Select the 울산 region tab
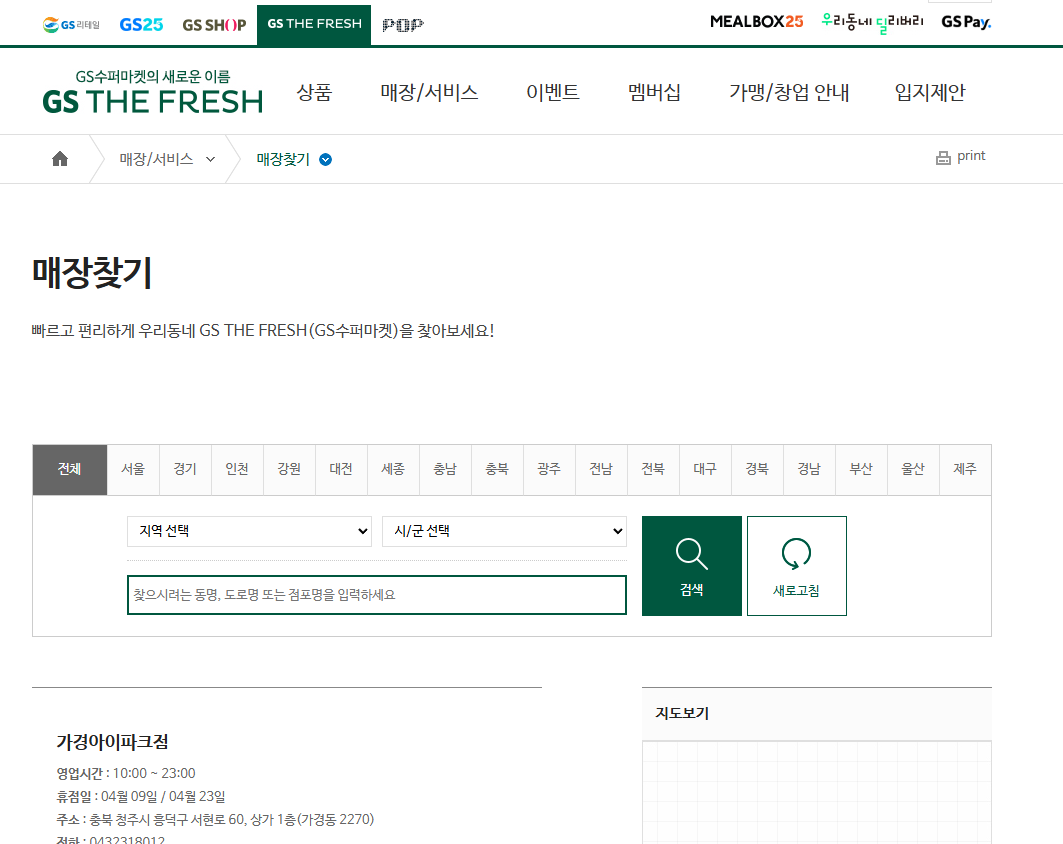The image size is (1063, 844). click(913, 469)
